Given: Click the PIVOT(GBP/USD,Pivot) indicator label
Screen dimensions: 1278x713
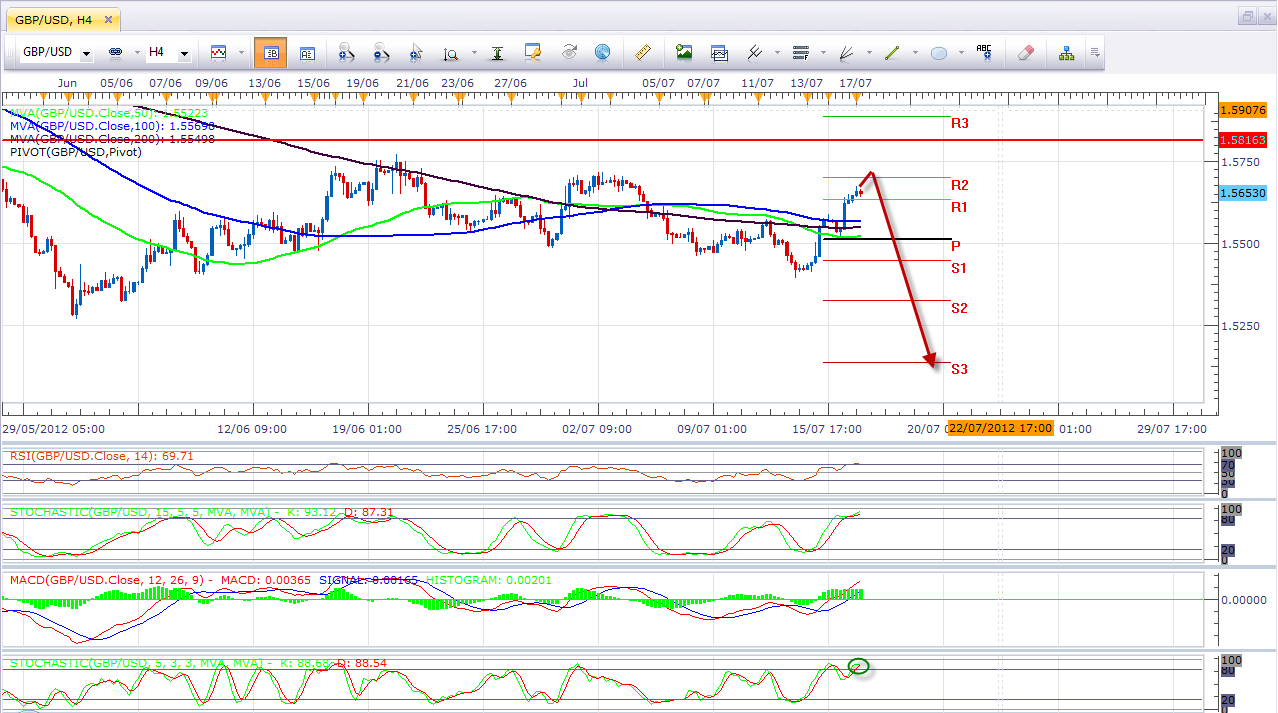Looking at the screenshot, I should (76, 152).
